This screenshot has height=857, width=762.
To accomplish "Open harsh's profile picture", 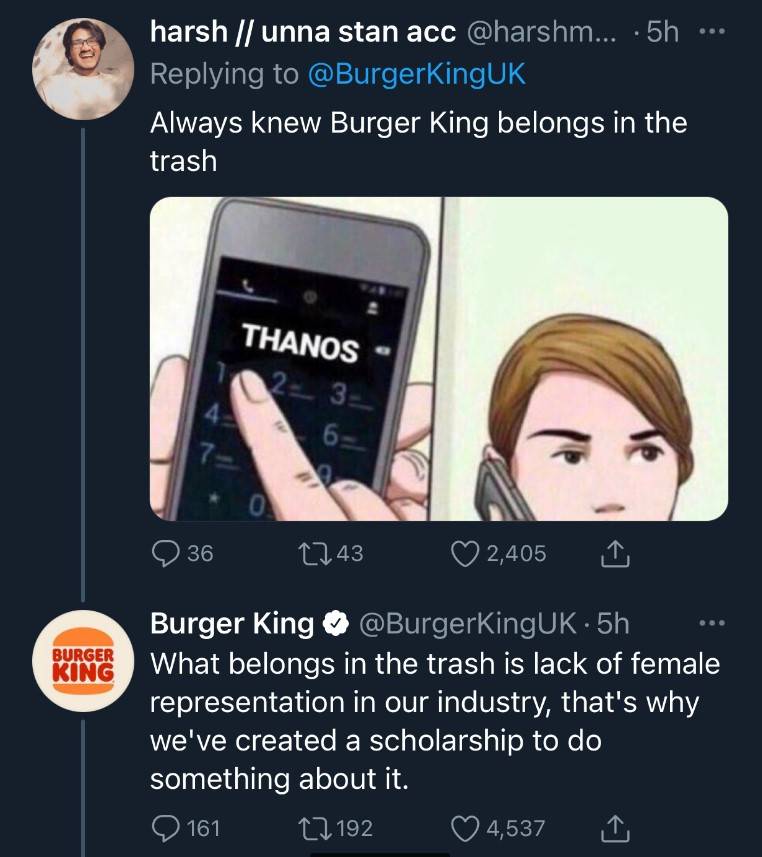I will (83, 69).
